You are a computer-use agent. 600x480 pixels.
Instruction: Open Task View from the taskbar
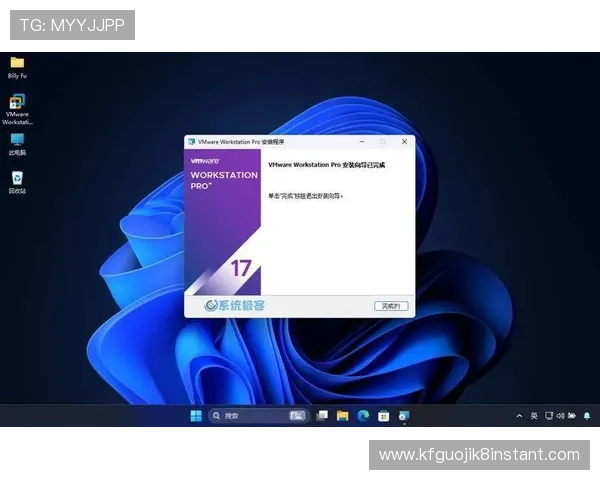pos(322,415)
